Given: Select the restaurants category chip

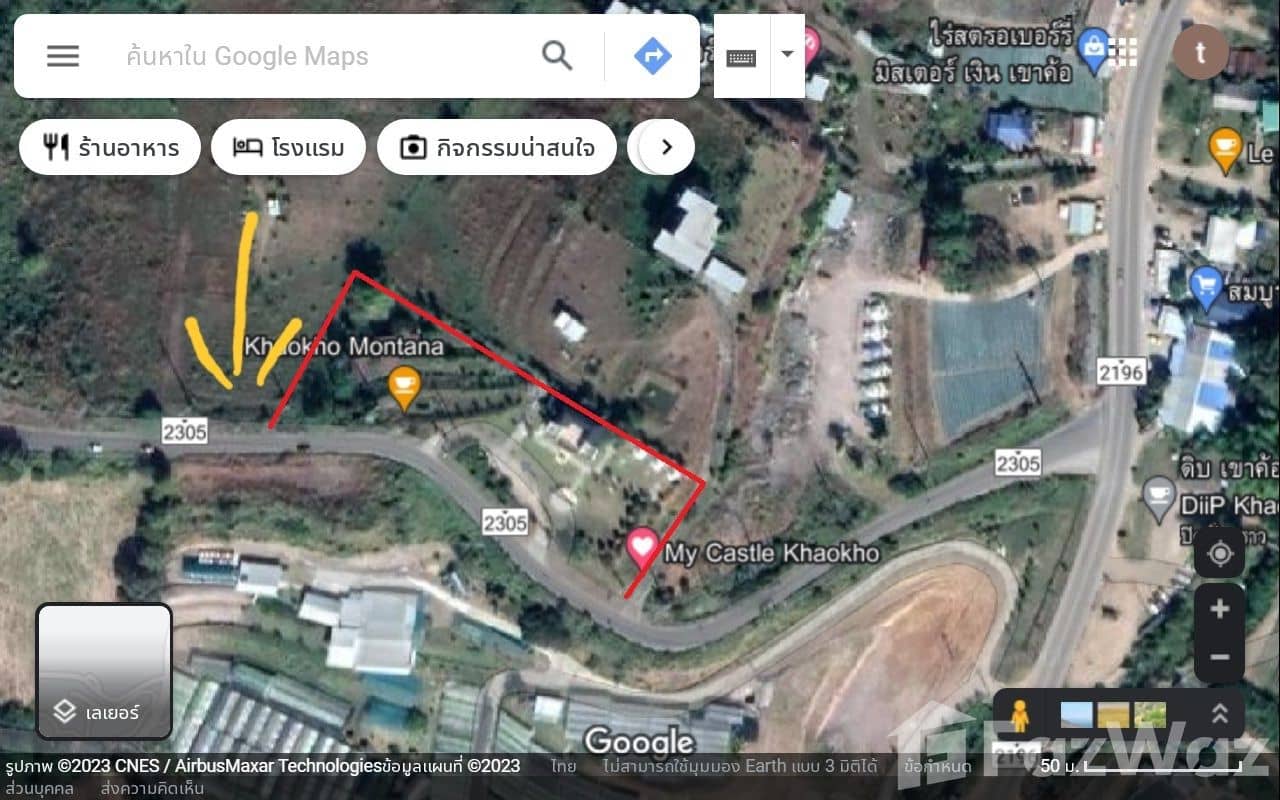Looking at the screenshot, I should click(x=110, y=148).
